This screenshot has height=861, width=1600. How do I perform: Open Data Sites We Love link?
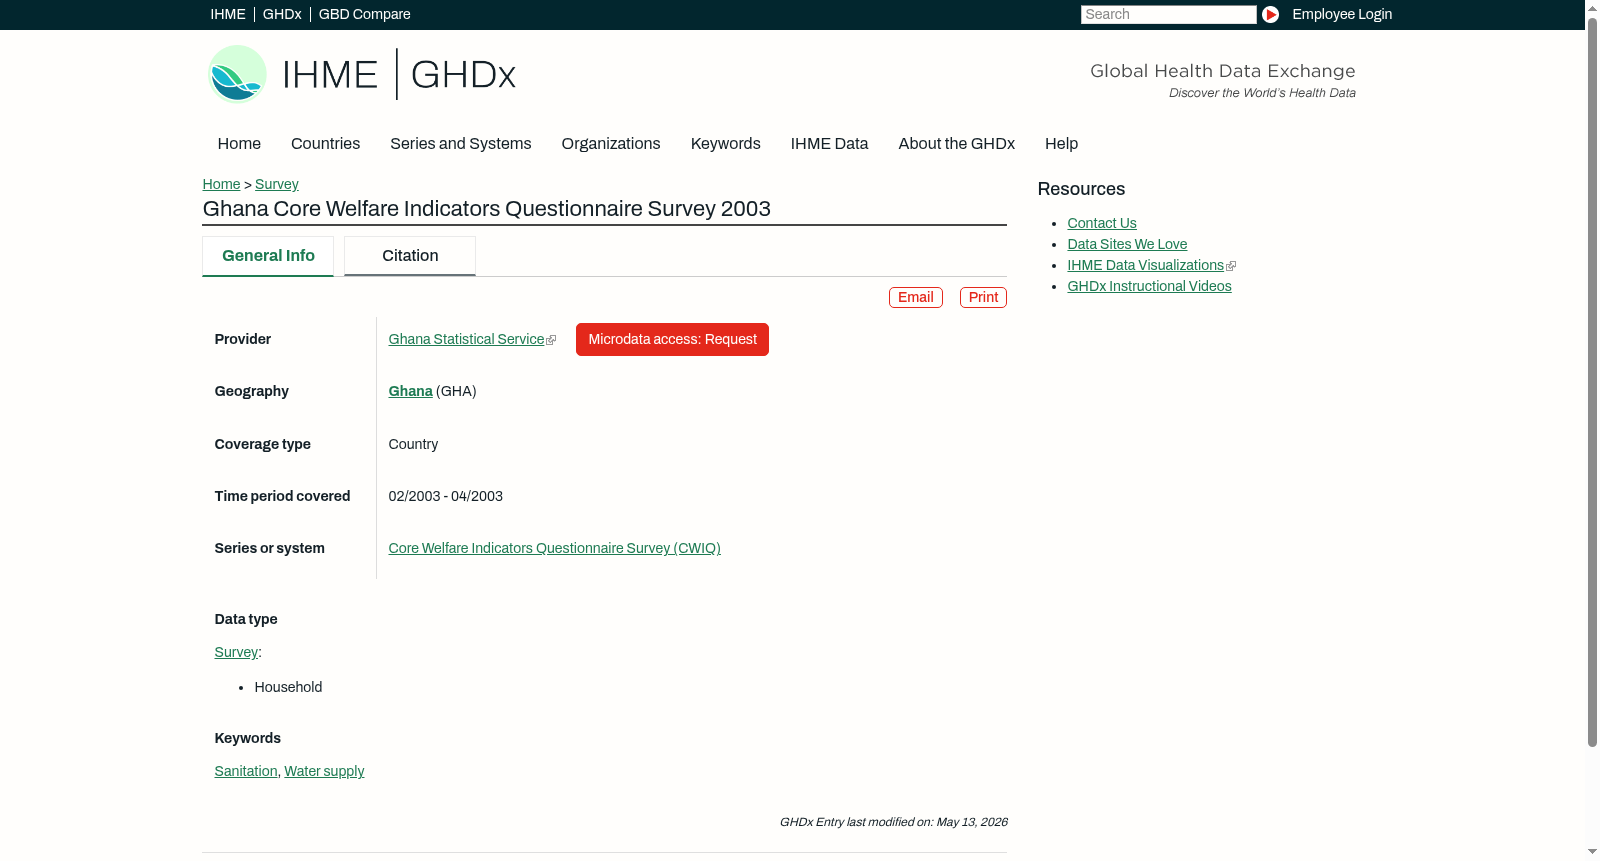point(1127,244)
